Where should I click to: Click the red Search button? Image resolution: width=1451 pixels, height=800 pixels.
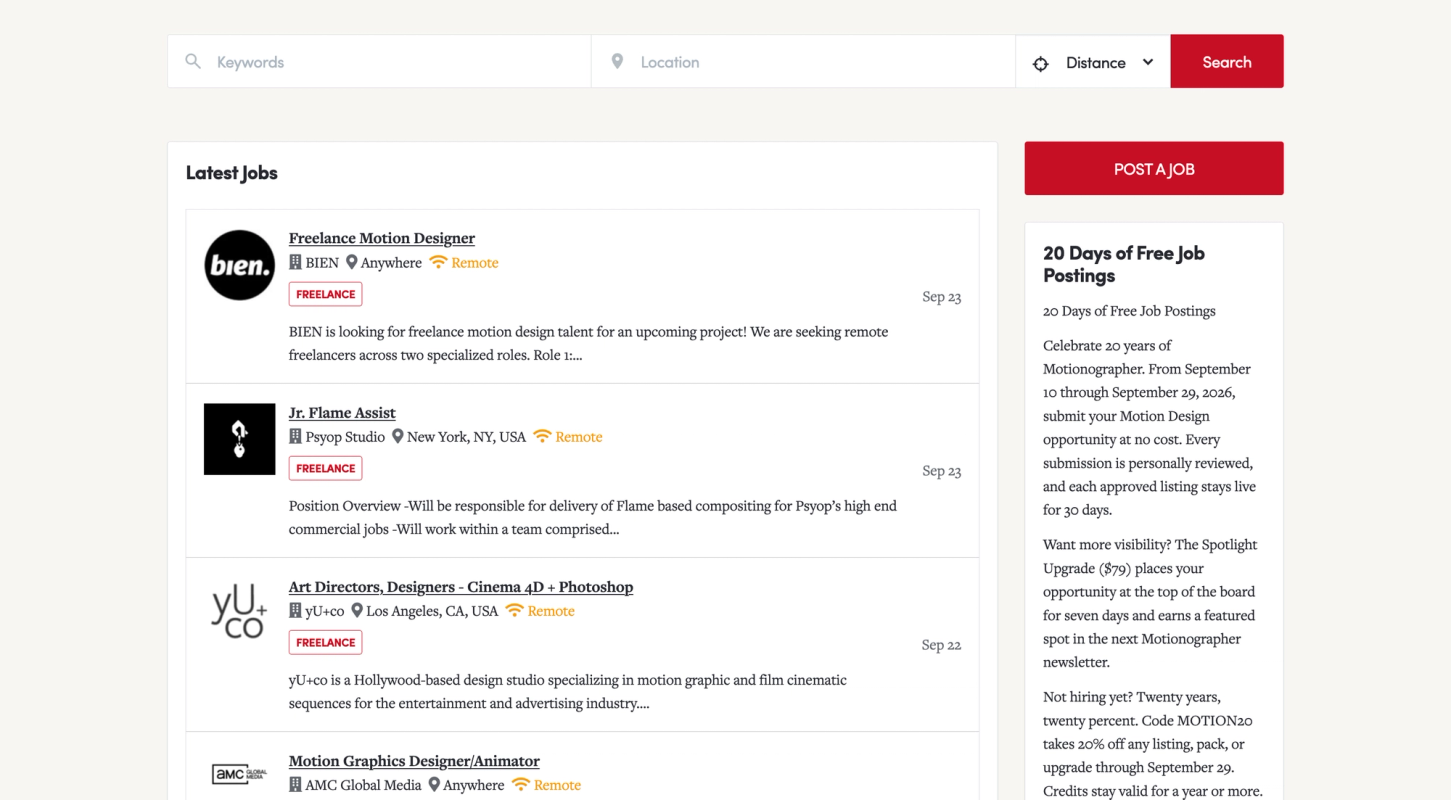click(x=1227, y=62)
